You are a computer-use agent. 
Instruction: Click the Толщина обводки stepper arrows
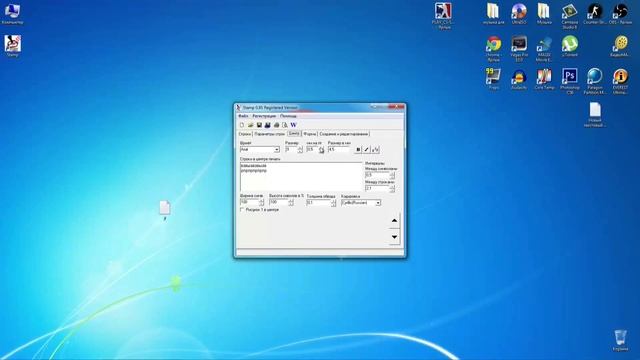333,202
